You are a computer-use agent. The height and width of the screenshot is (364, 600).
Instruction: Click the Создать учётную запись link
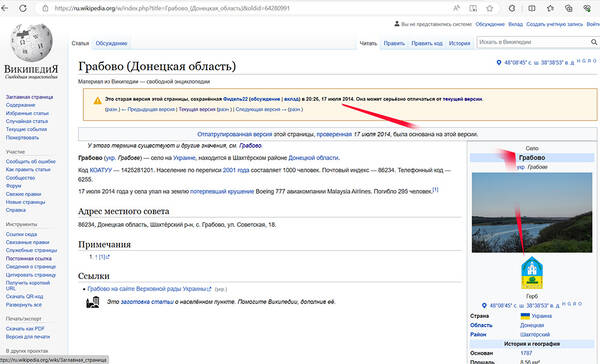click(554, 24)
